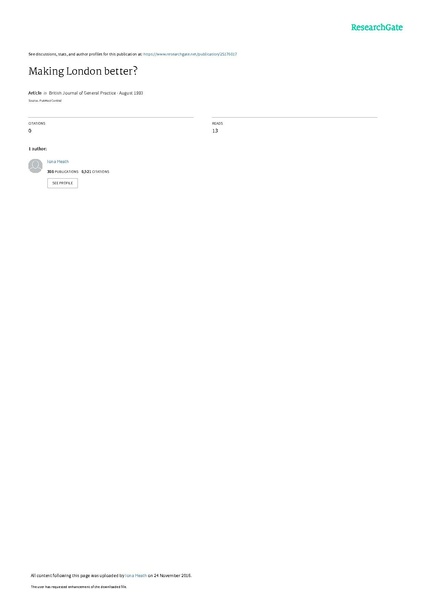Viewport: 424px width, 600px height.
Task: Click the "Source: PubMed Central" text
Action: (x=45, y=101)
